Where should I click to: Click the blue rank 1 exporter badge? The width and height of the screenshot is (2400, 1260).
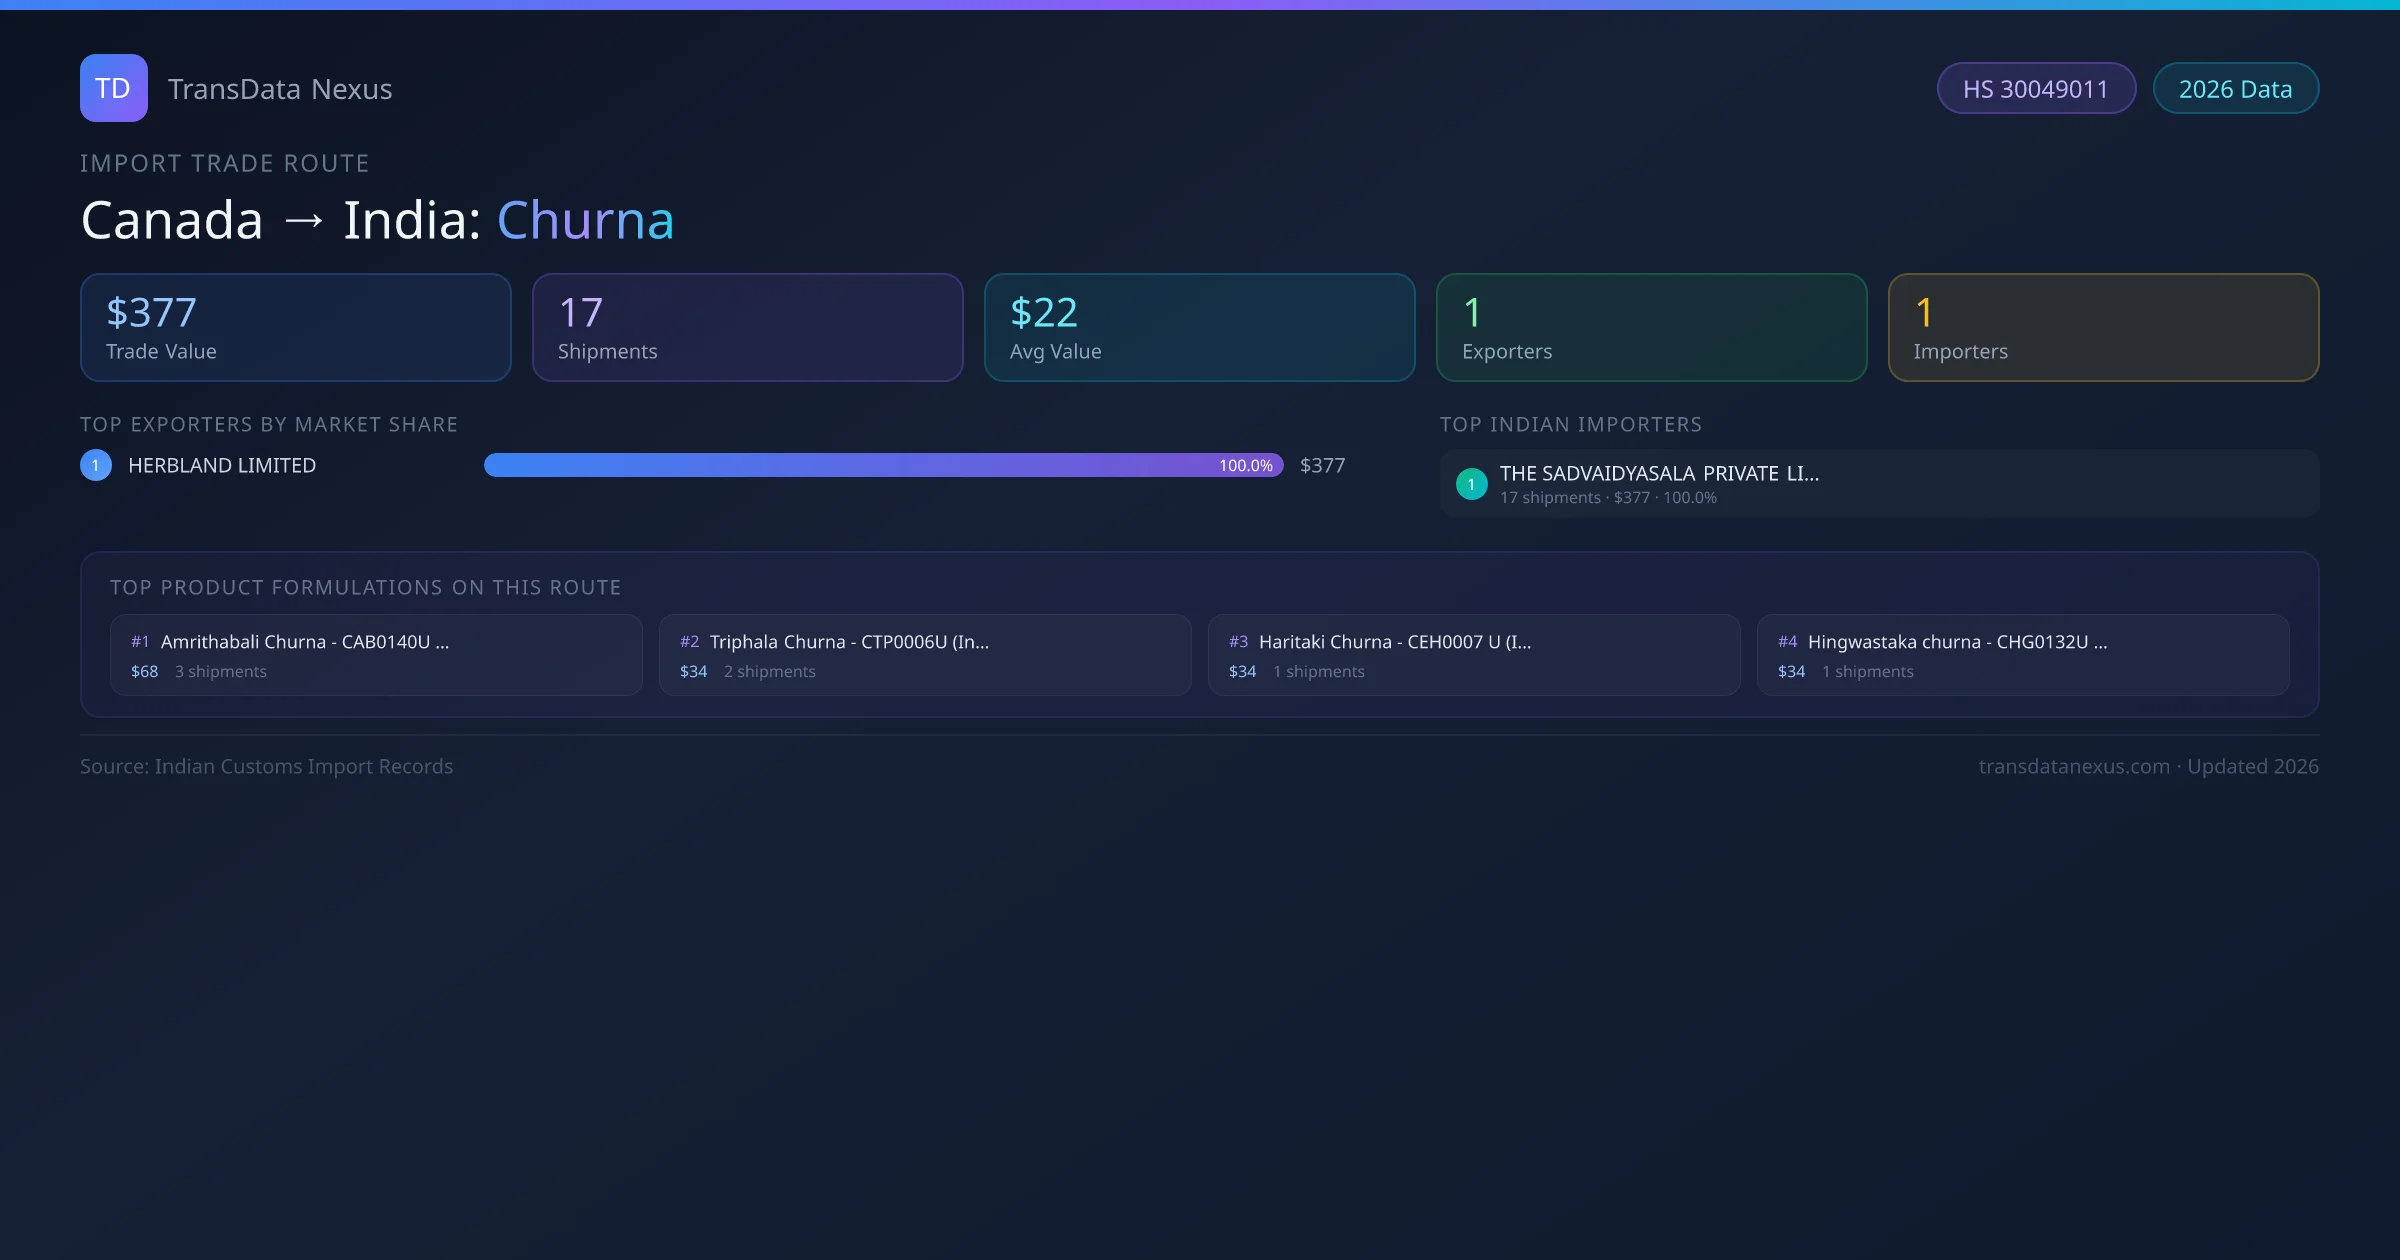tap(96, 465)
